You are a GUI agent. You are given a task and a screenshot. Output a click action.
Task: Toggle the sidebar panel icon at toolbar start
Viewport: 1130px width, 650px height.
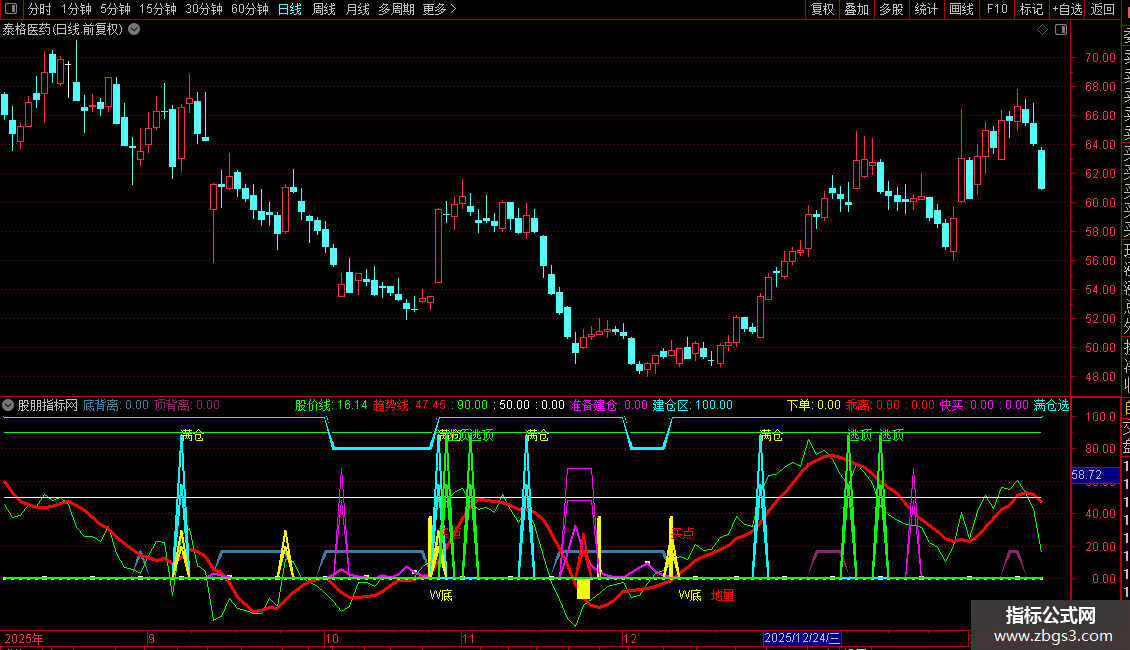coord(11,9)
